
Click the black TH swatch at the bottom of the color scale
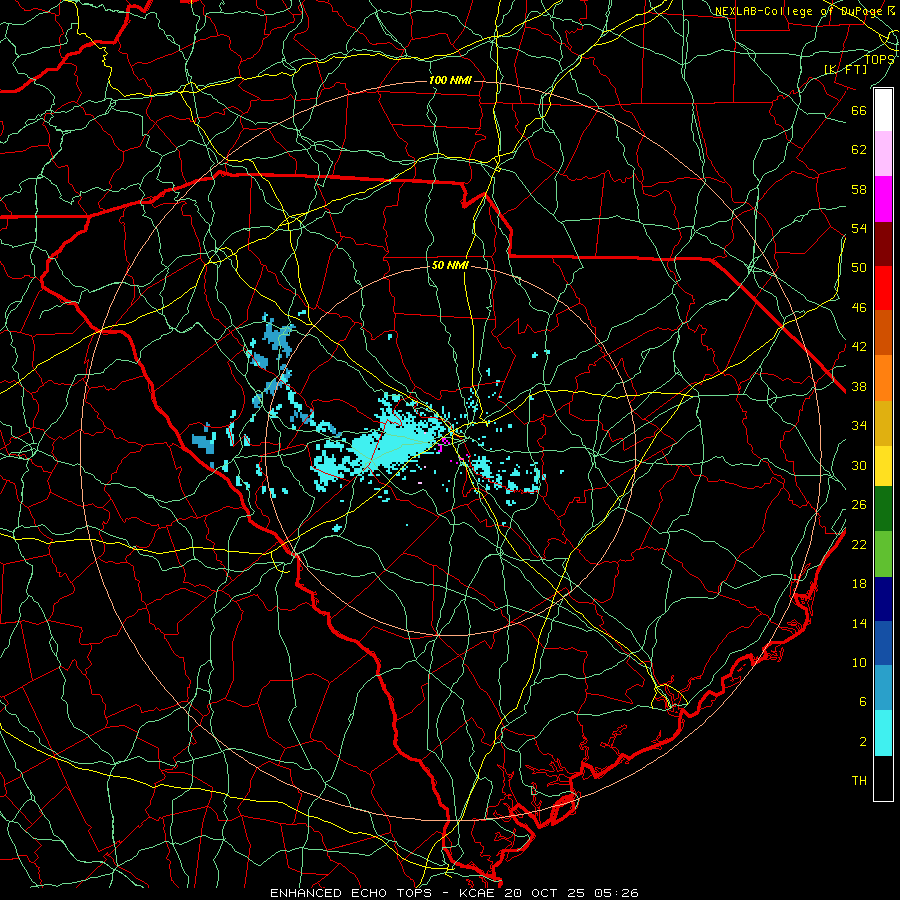(x=883, y=778)
